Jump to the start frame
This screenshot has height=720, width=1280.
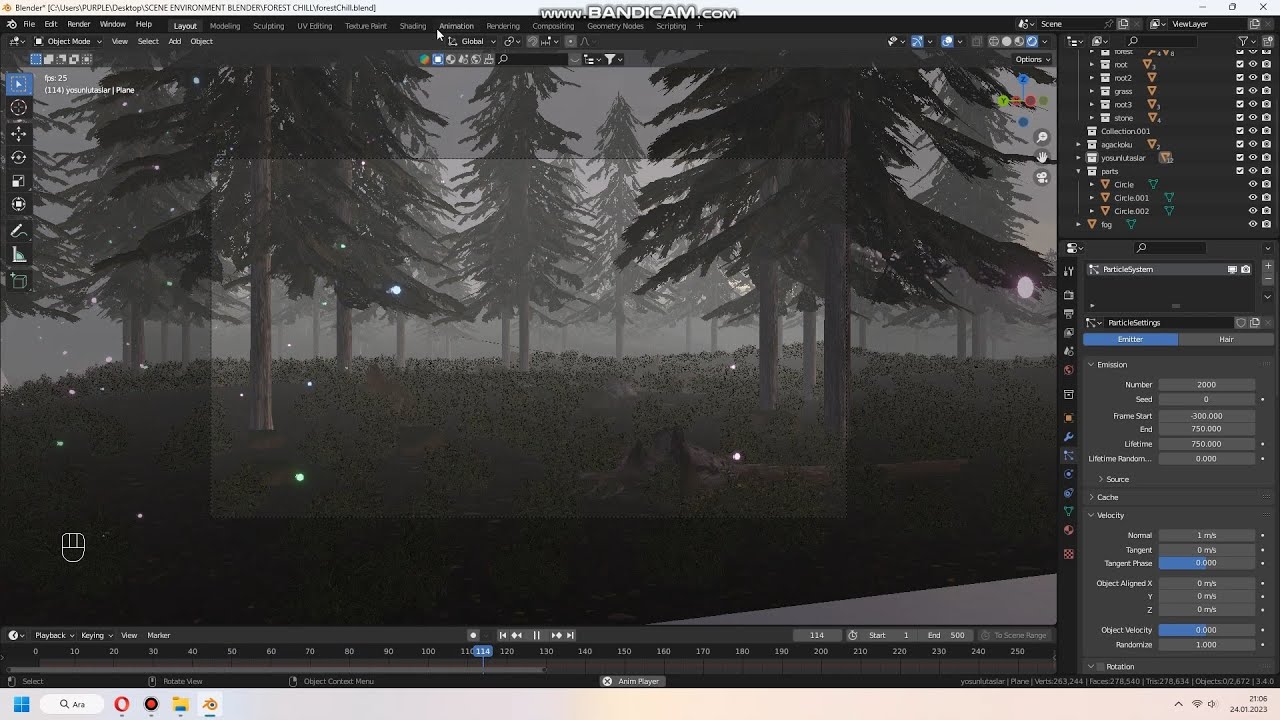tap(503, 635)
